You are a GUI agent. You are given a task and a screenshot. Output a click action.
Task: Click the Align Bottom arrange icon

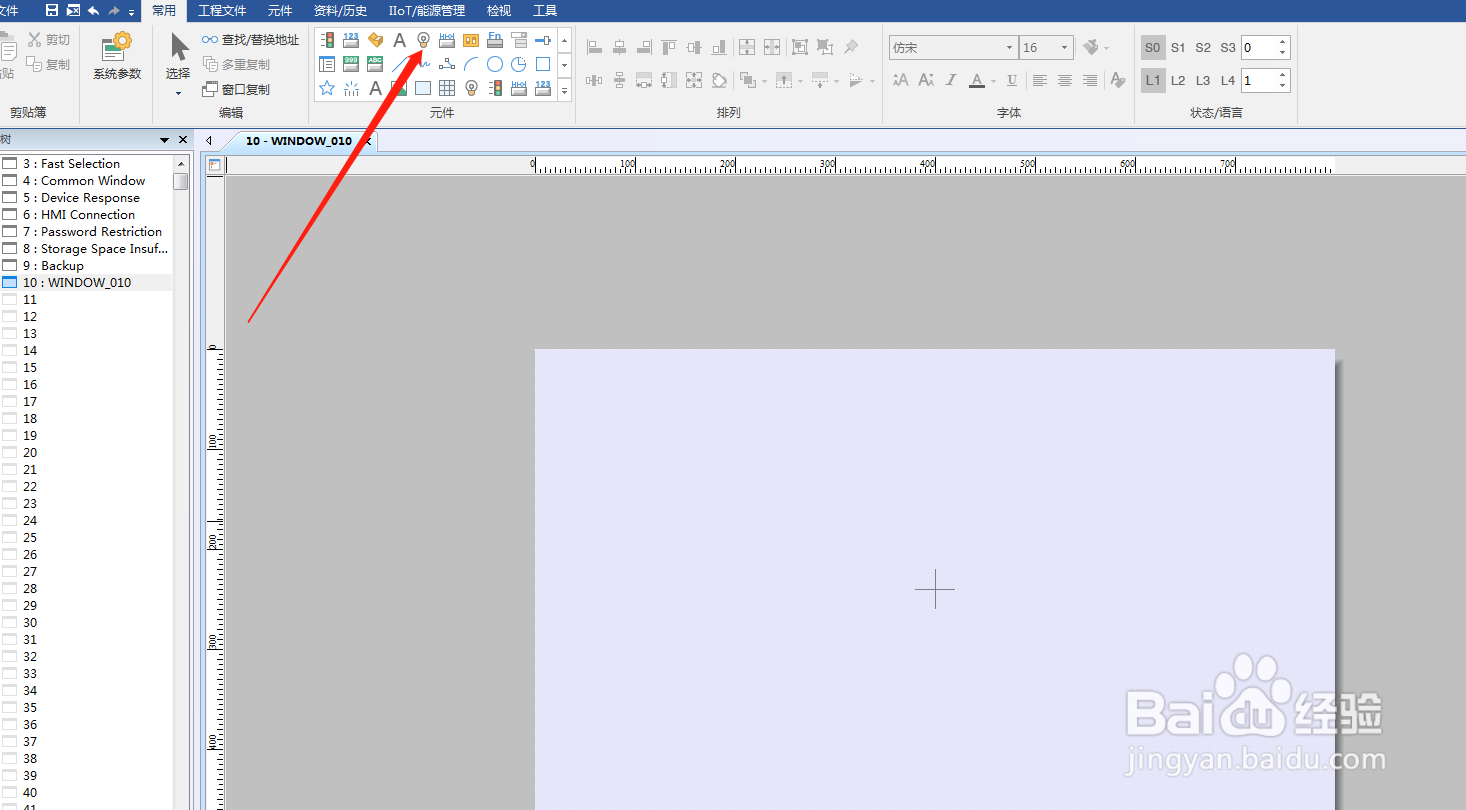[x=718, y=47]
